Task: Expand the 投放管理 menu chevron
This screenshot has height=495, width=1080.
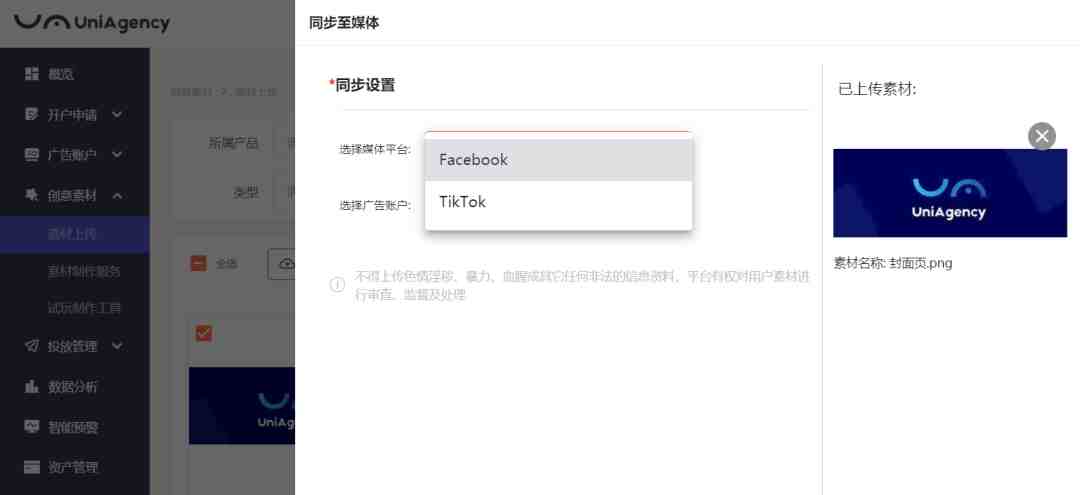Action: point(117,346)
